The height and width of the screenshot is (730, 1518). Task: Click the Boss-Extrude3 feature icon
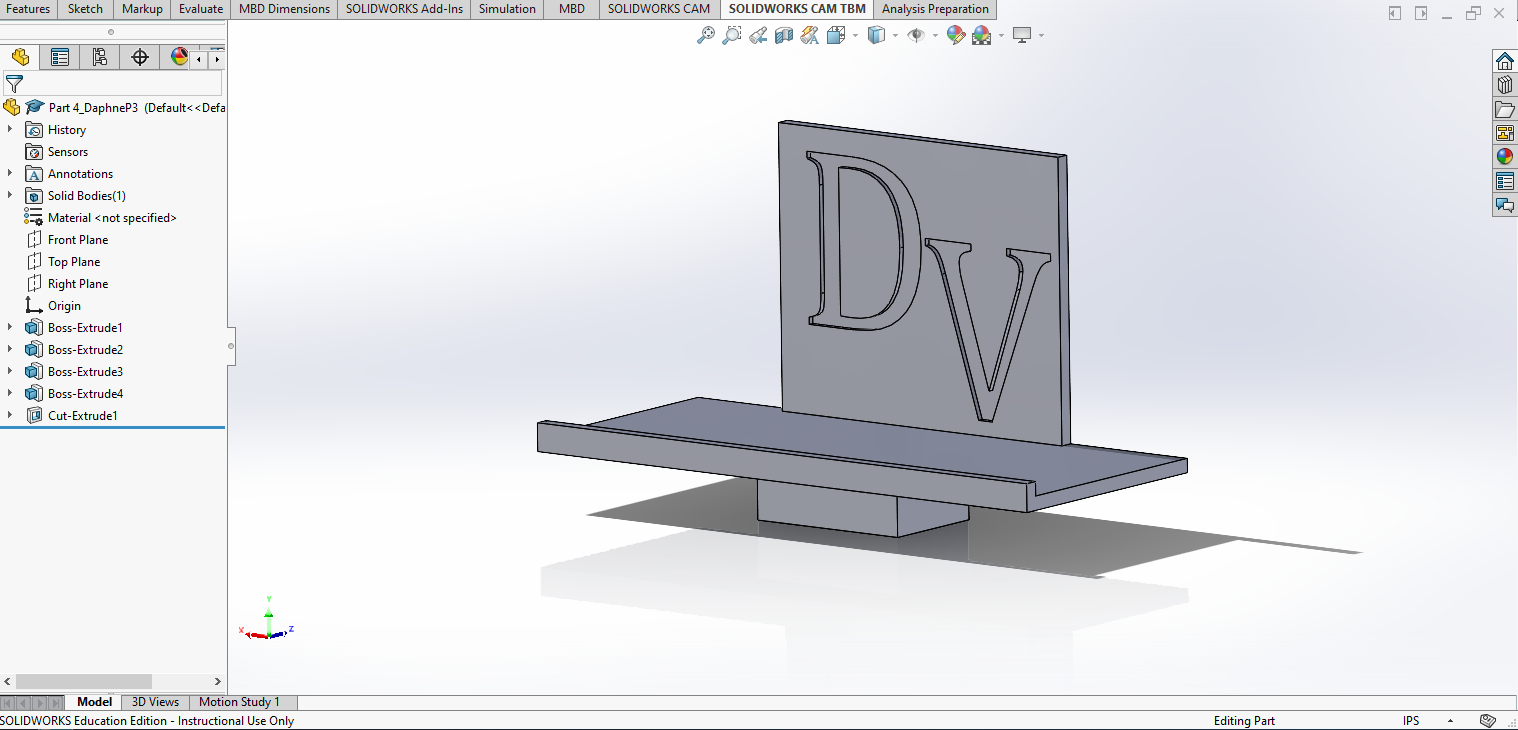tap(33, 372)
